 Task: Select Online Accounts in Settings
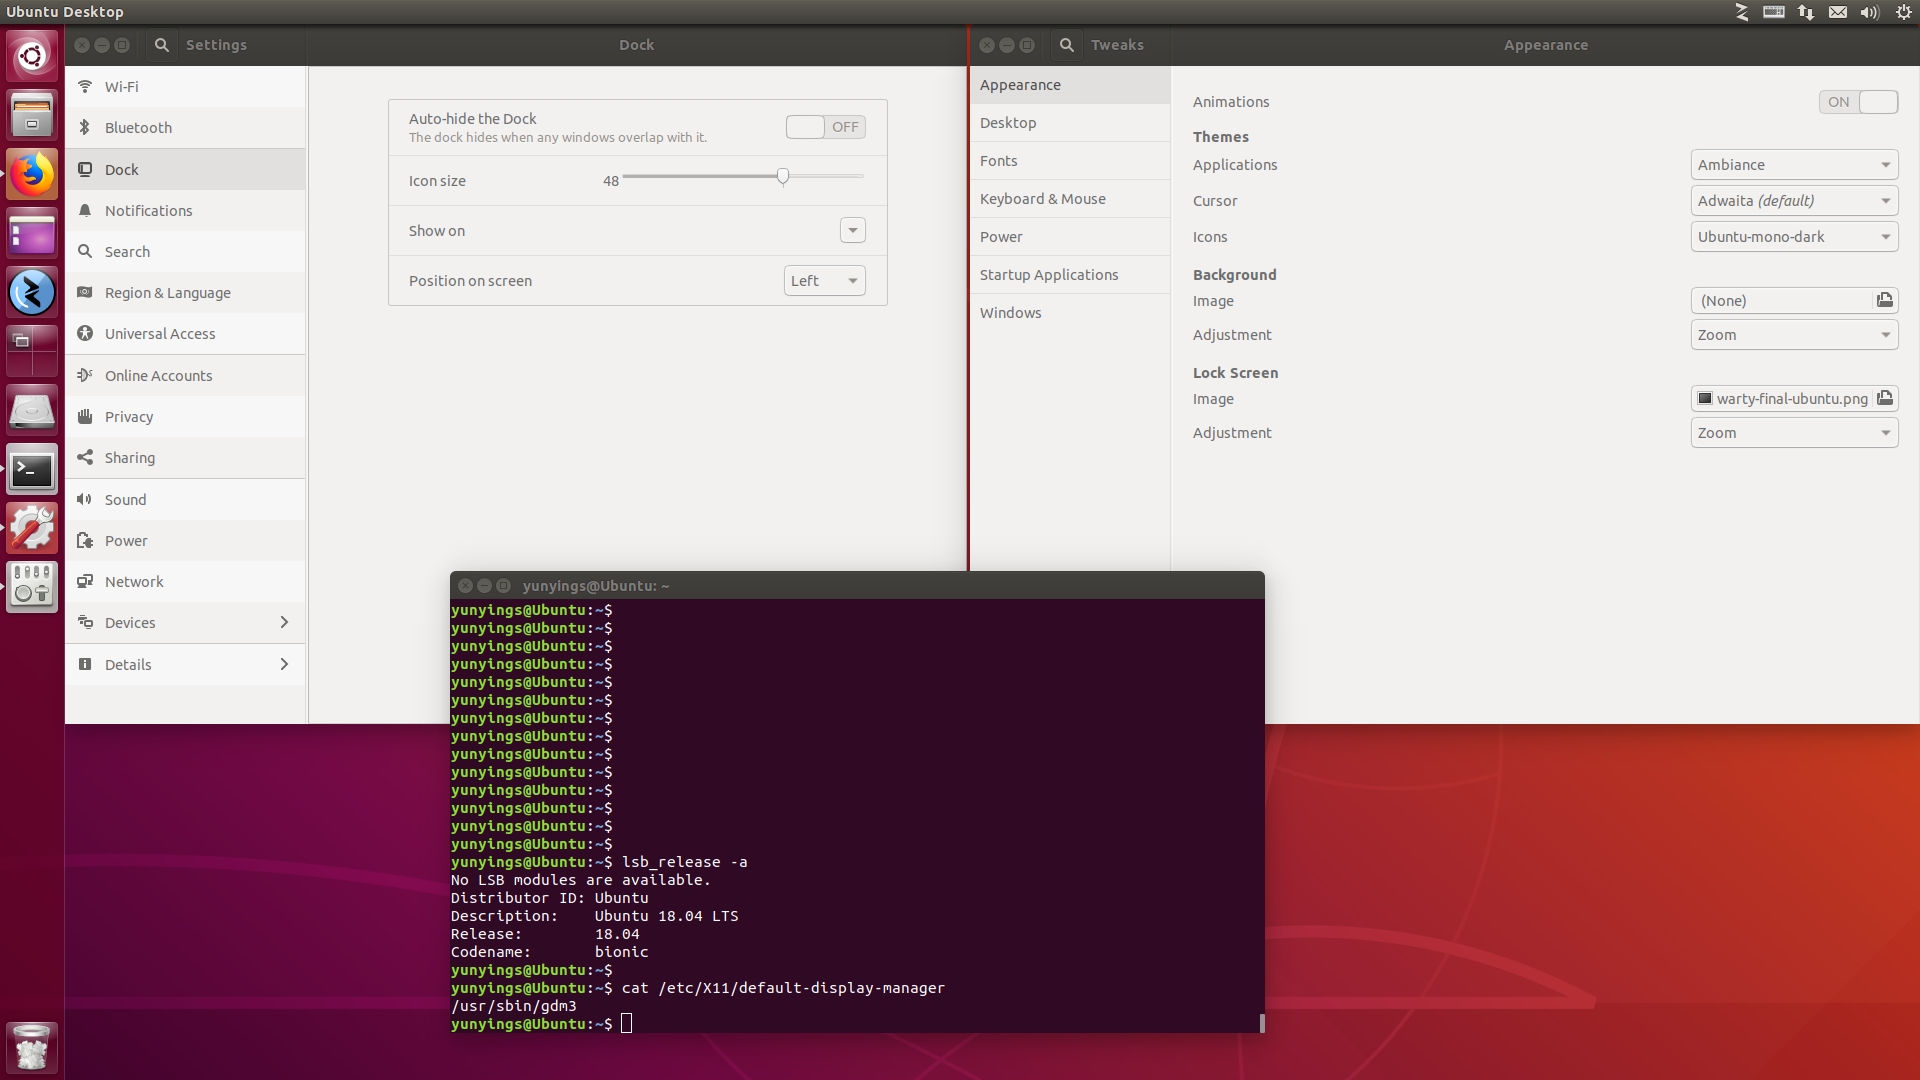tap(186, 375)
